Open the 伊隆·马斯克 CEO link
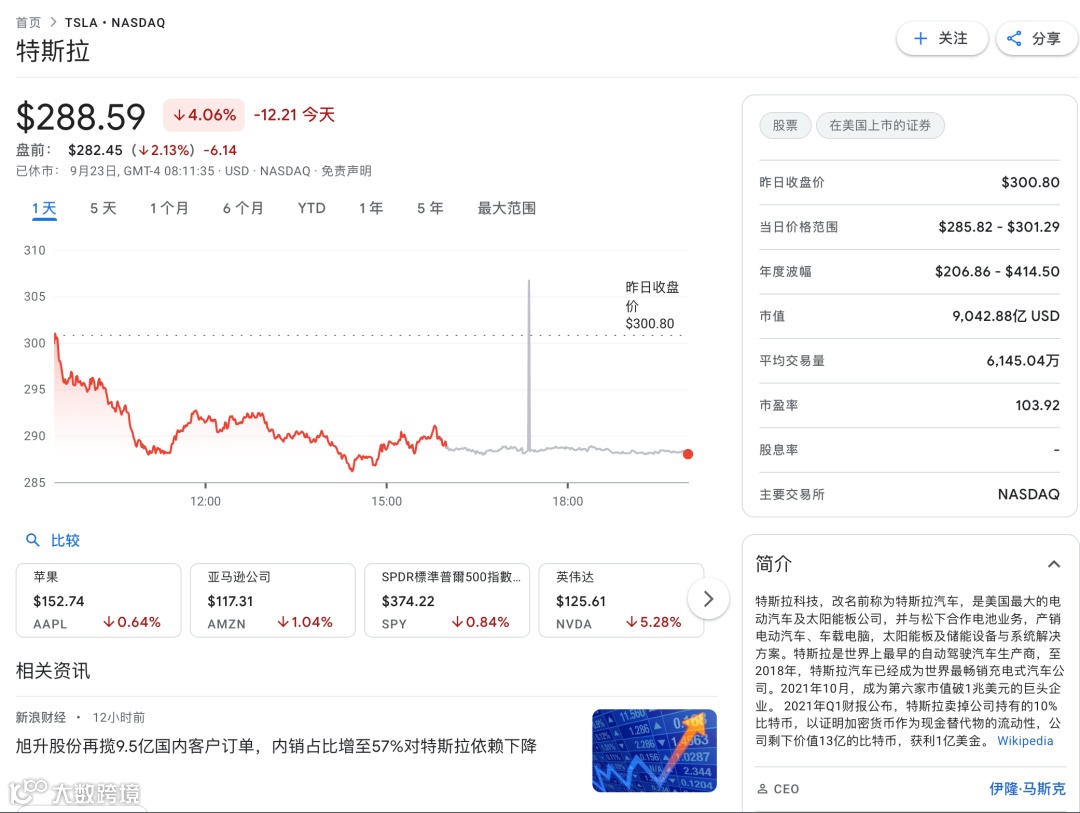This screenshot has height=813, width=1080. pyautogui.click(x=1027, y=789)
